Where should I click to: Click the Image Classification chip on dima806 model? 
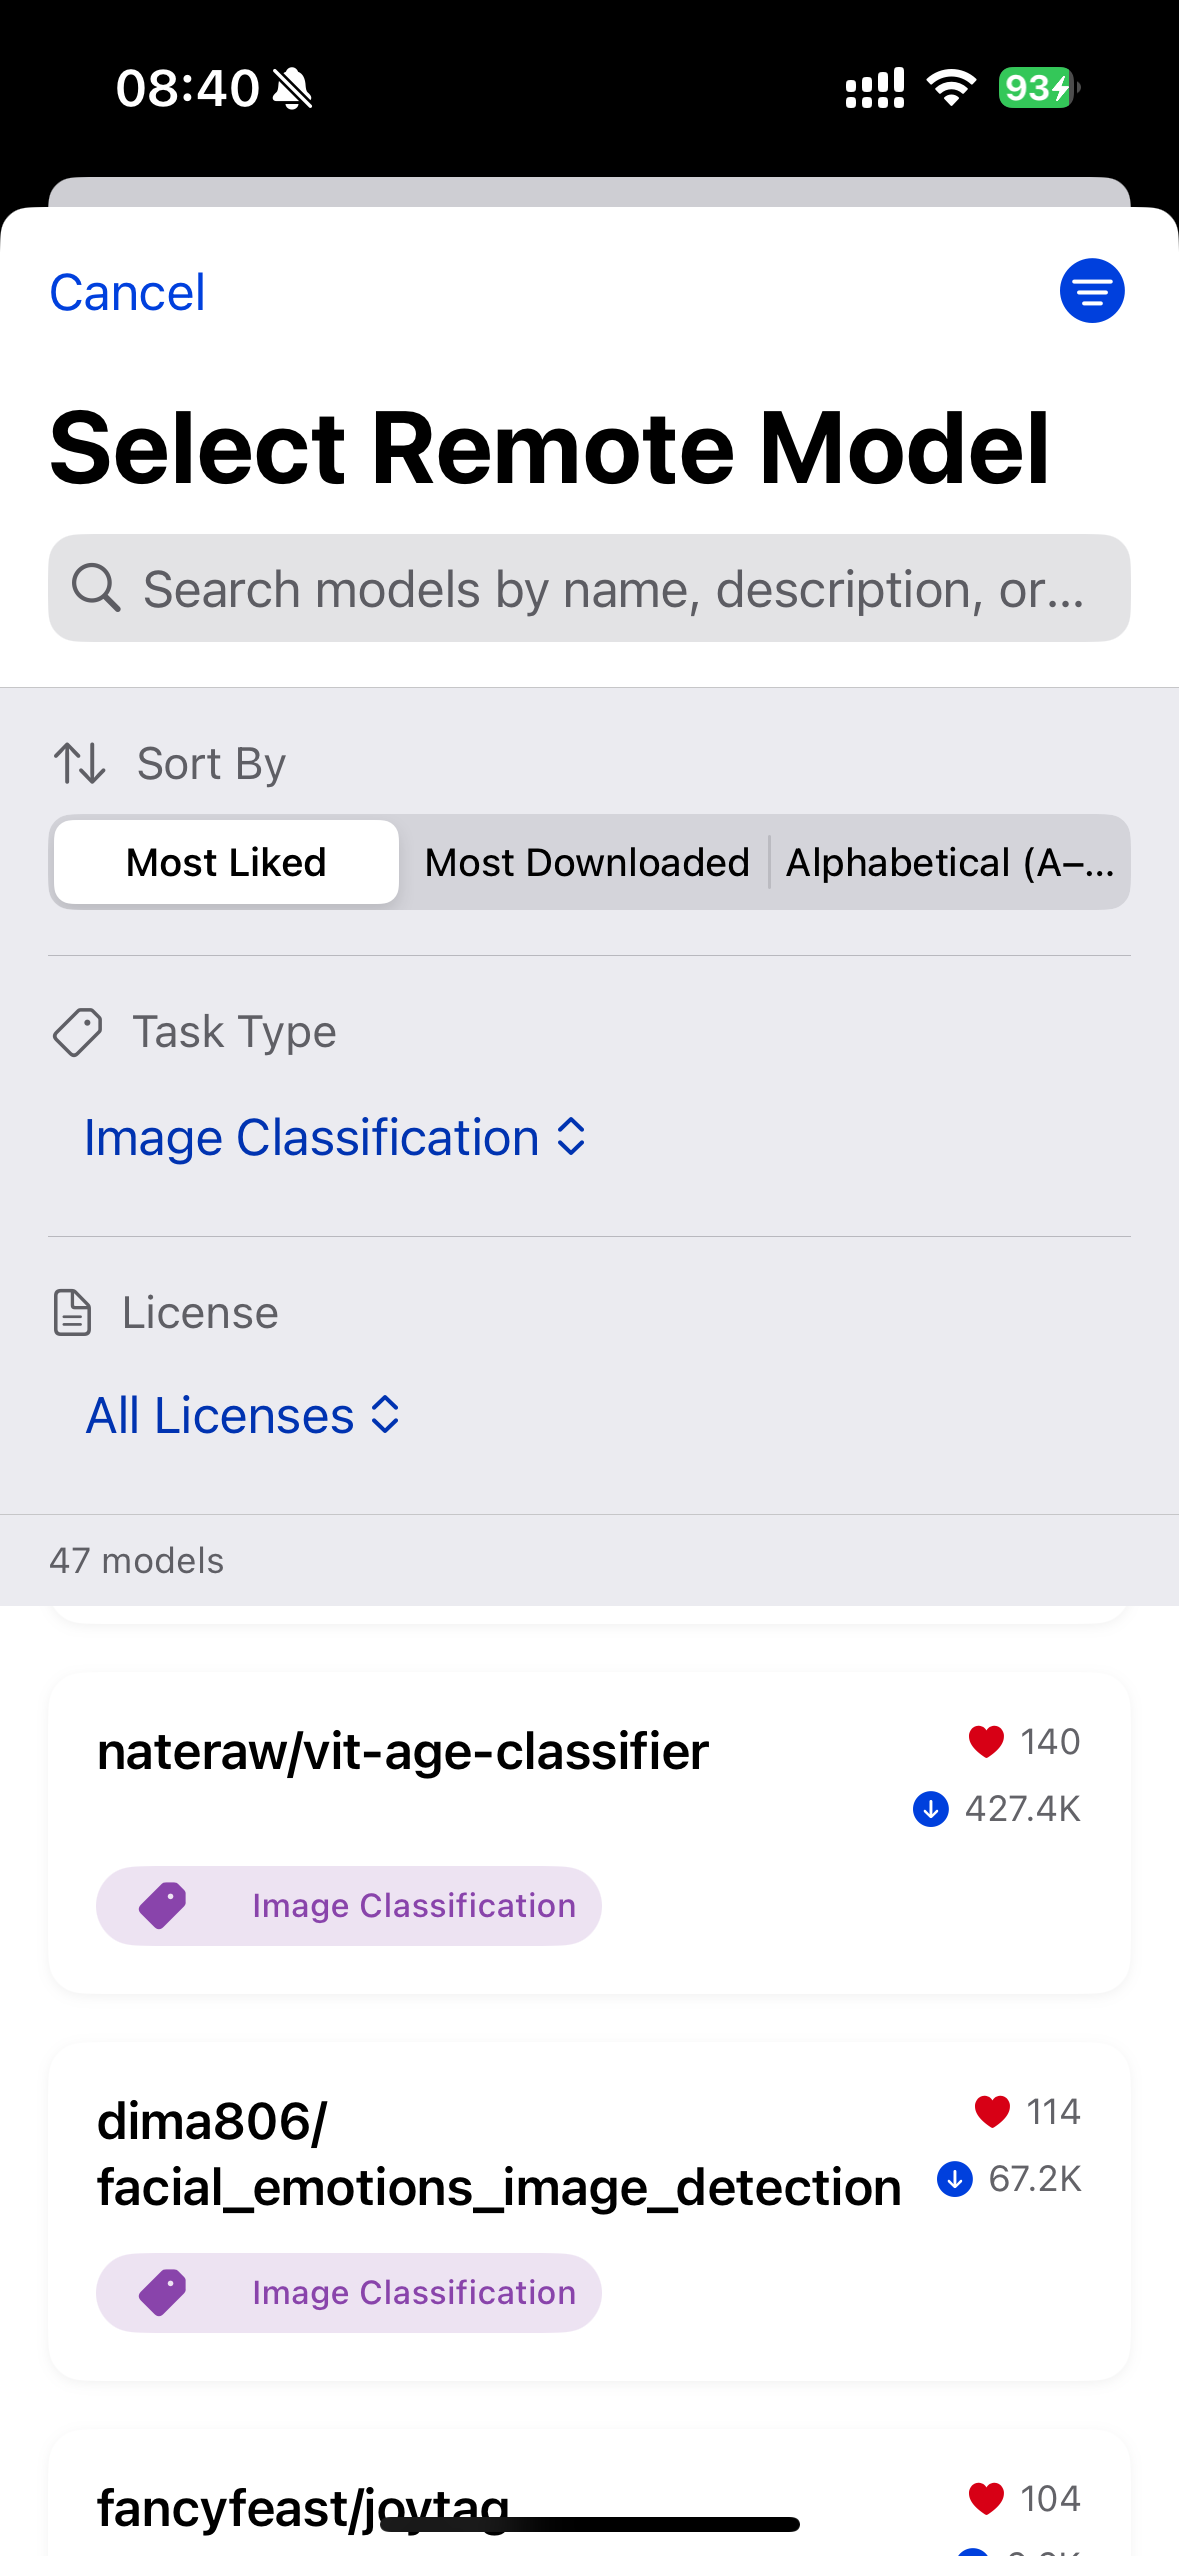(x=348, y=2292)
